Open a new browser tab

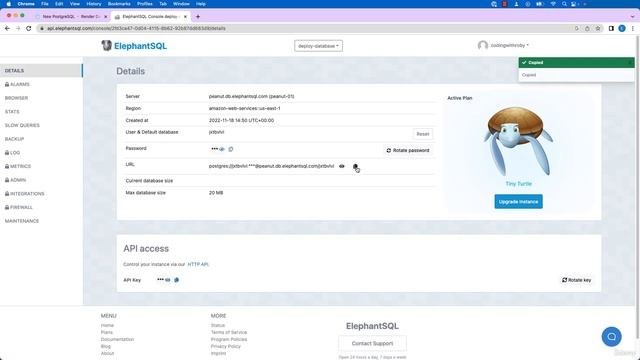pos(198,17)
